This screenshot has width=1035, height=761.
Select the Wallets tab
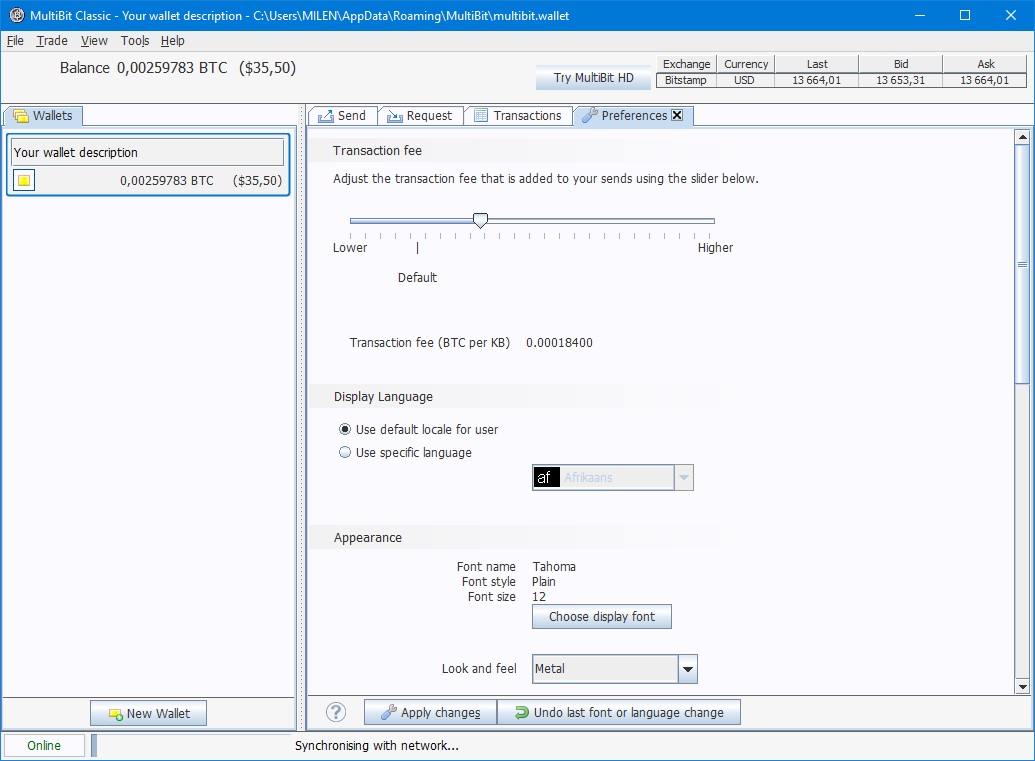[x=44, y=116]
